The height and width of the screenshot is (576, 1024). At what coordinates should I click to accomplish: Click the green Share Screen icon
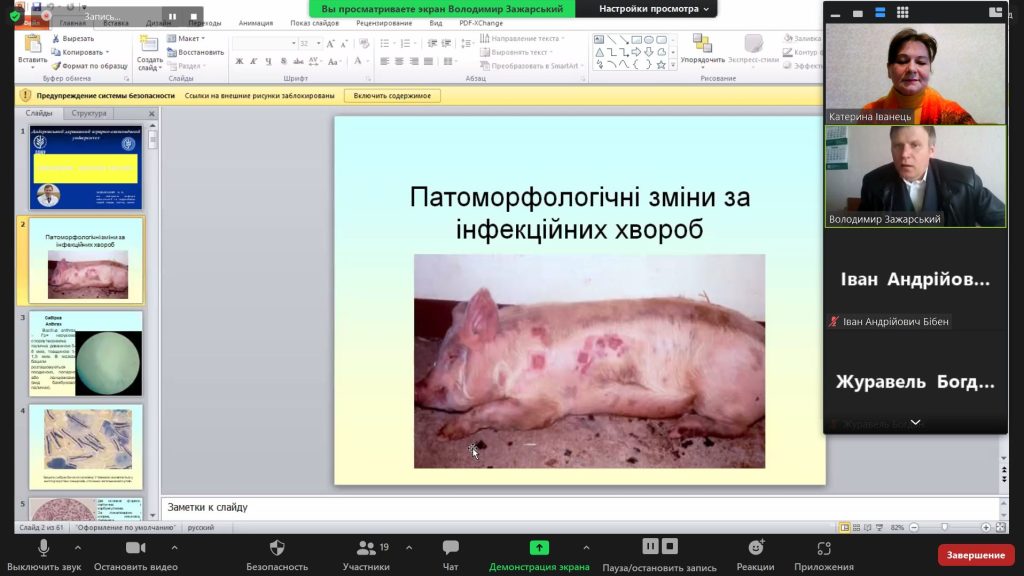(539, 547)
